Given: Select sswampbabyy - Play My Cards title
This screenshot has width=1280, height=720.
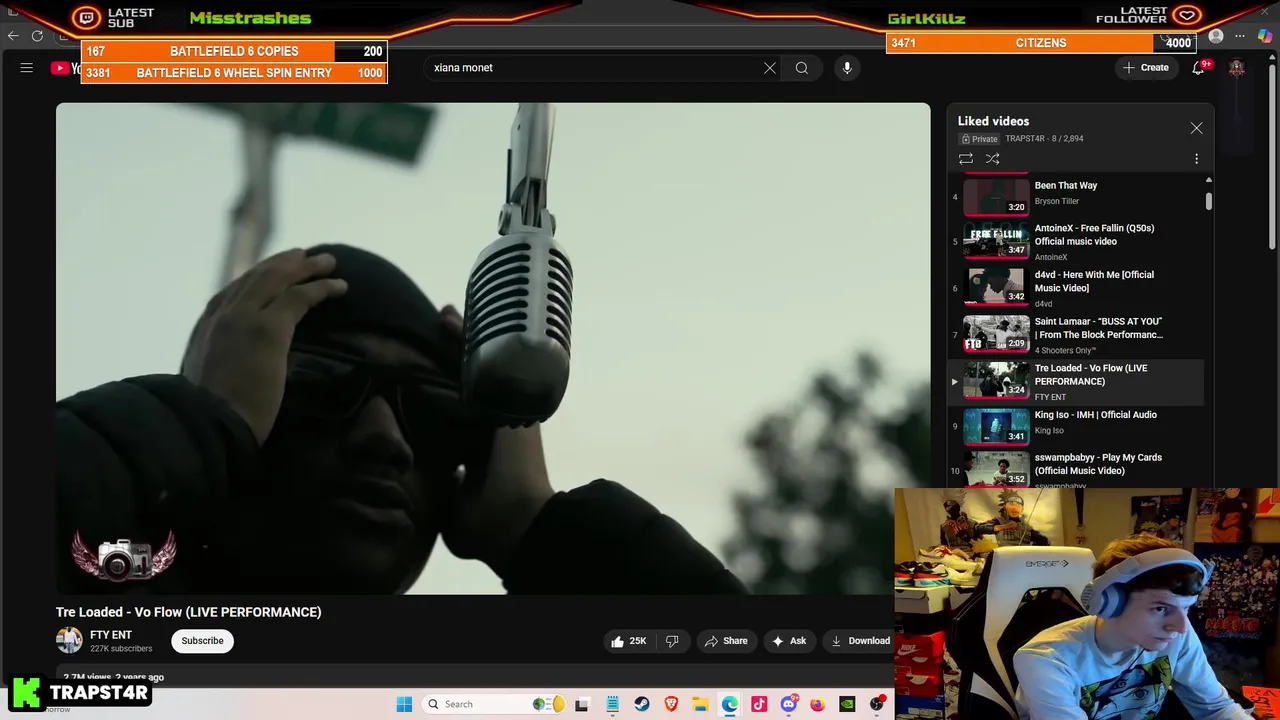Looking at the screenshot, I should pyautogui.click(x=1098, y=464).
